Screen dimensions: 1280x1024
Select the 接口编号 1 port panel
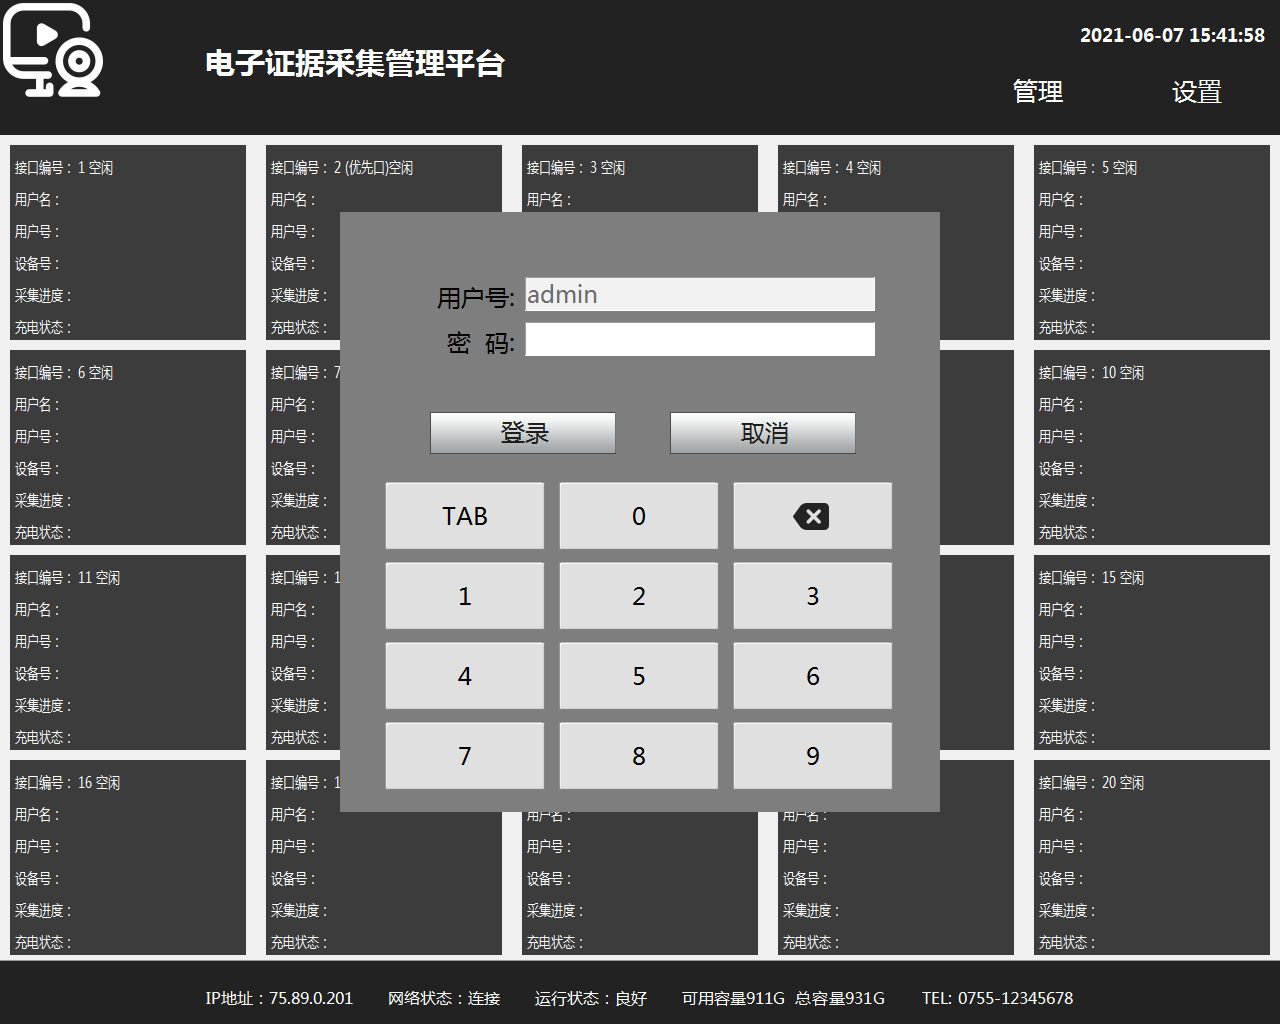point(128,243)
